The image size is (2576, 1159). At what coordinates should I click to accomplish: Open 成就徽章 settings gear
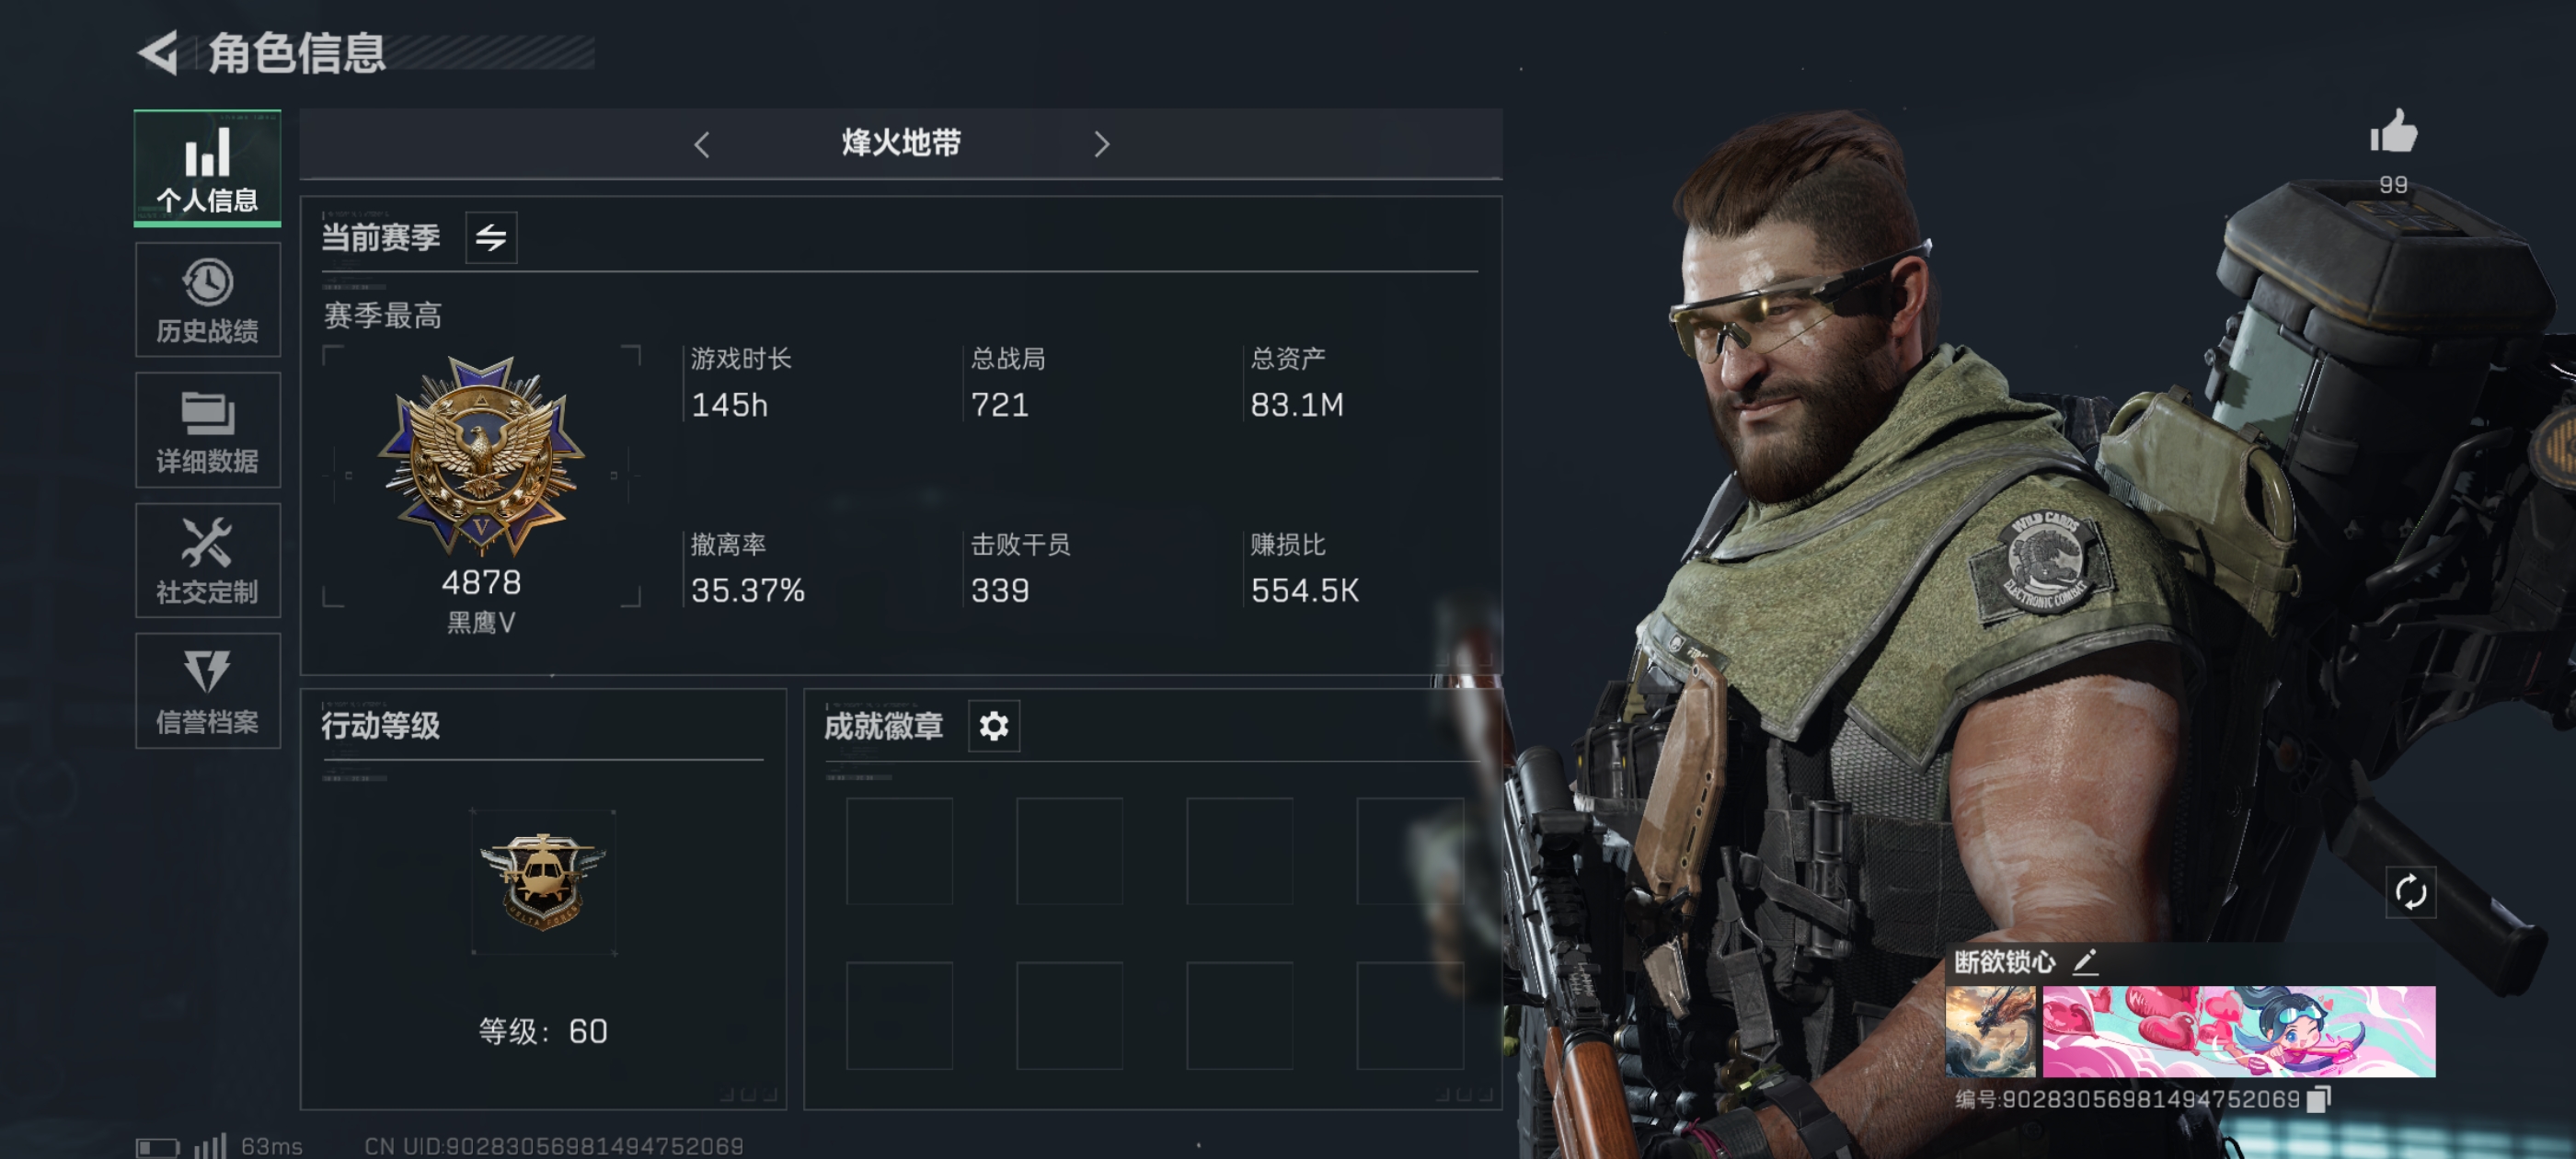pyautogui.click(x=994, y=726)
